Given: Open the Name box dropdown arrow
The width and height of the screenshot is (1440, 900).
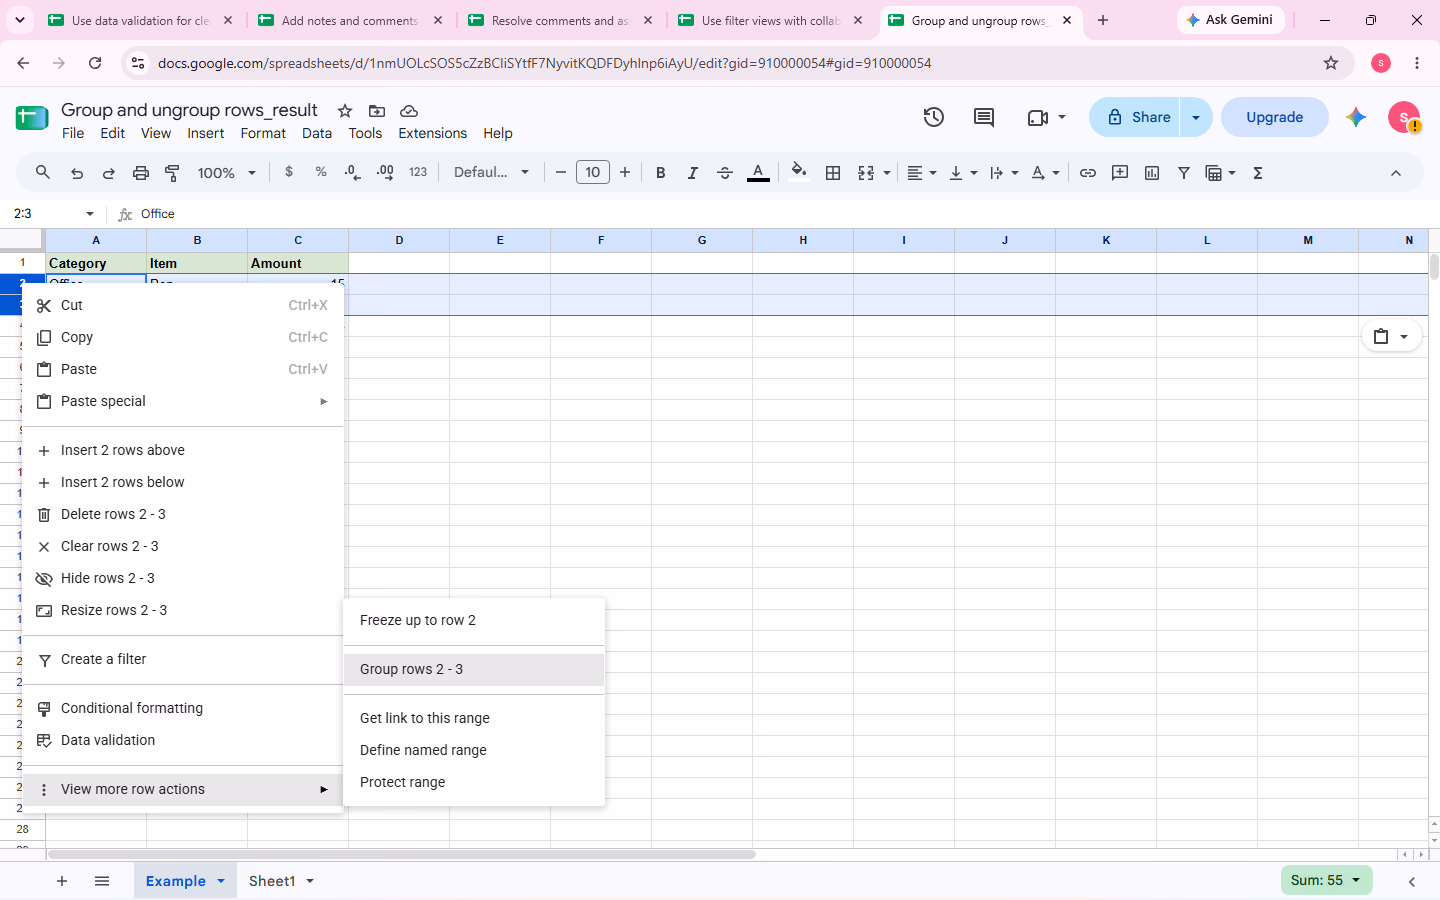Looking at the screenshot, I should tap(90, 214).
